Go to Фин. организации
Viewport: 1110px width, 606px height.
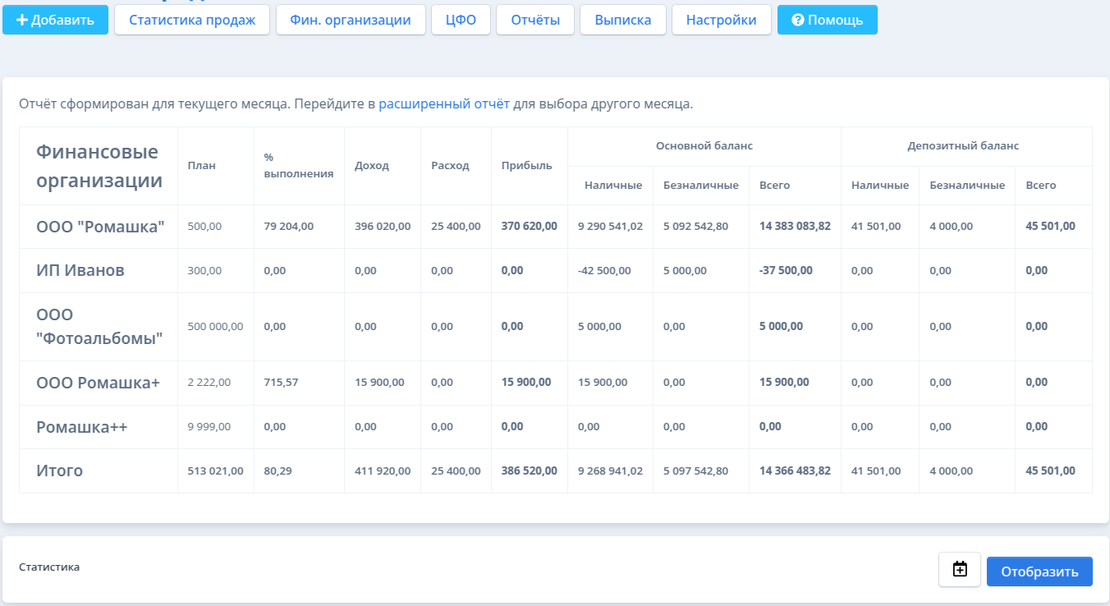point(350,20)
